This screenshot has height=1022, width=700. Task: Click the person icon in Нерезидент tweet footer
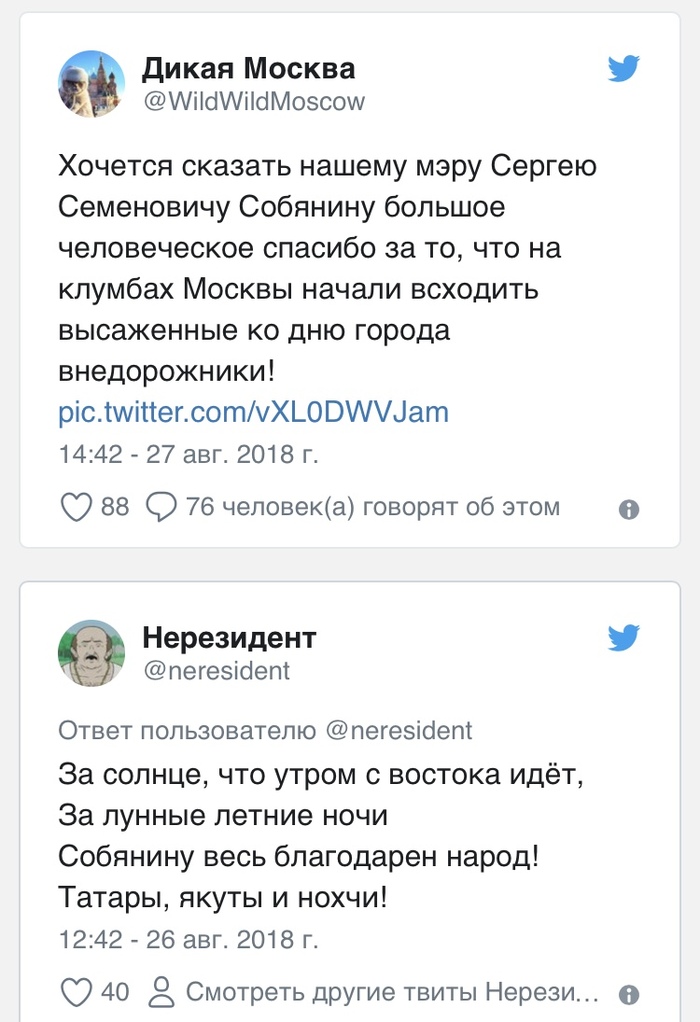click(x=161, y=992)
